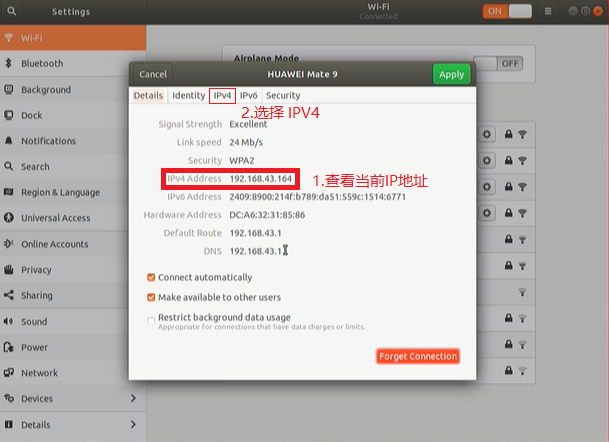Open Privacy settings in sidebar

(36, 270)
